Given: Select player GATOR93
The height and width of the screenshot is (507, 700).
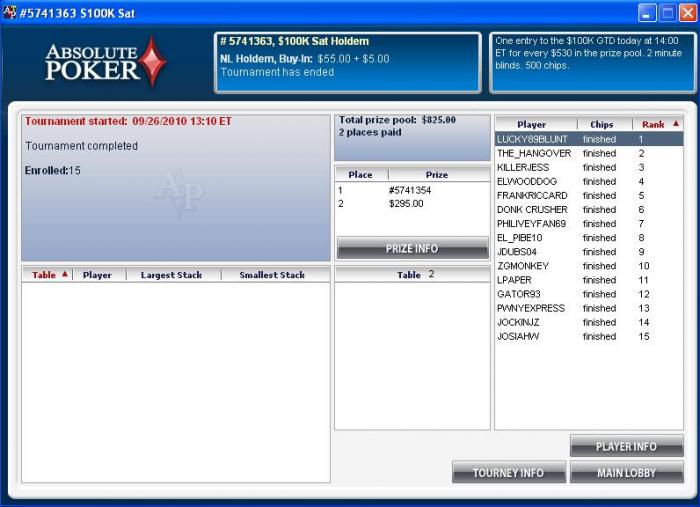Looking at the screenshot, I should click(x=589, y=294).
